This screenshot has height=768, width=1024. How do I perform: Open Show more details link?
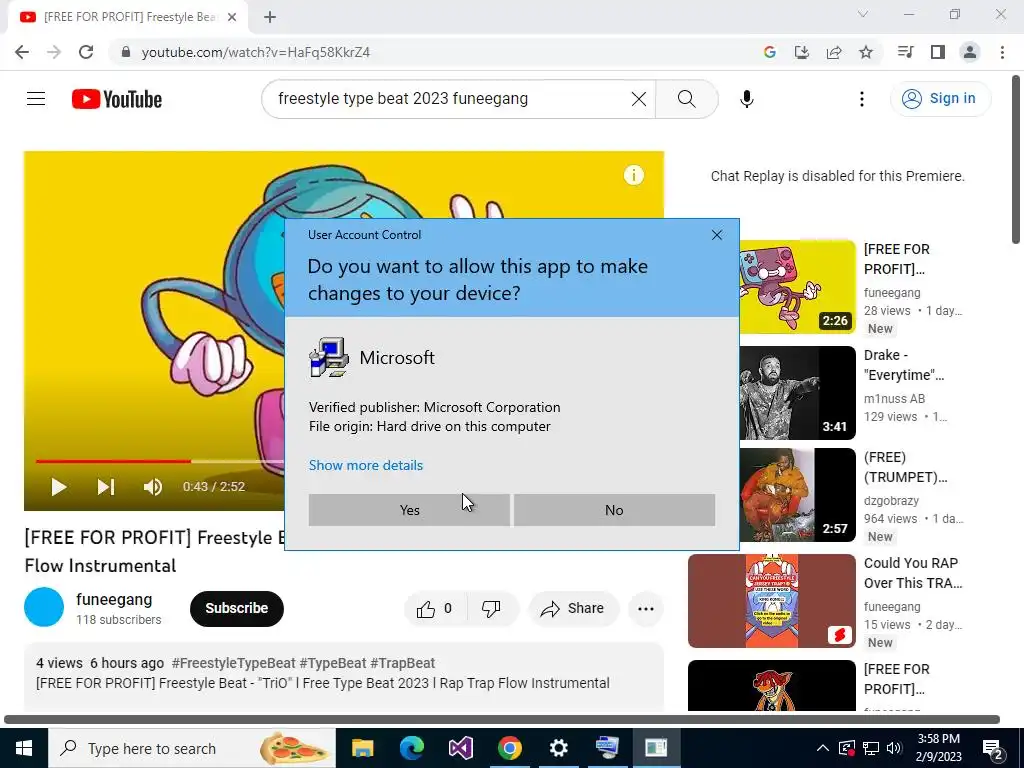(x=366, y=465)
